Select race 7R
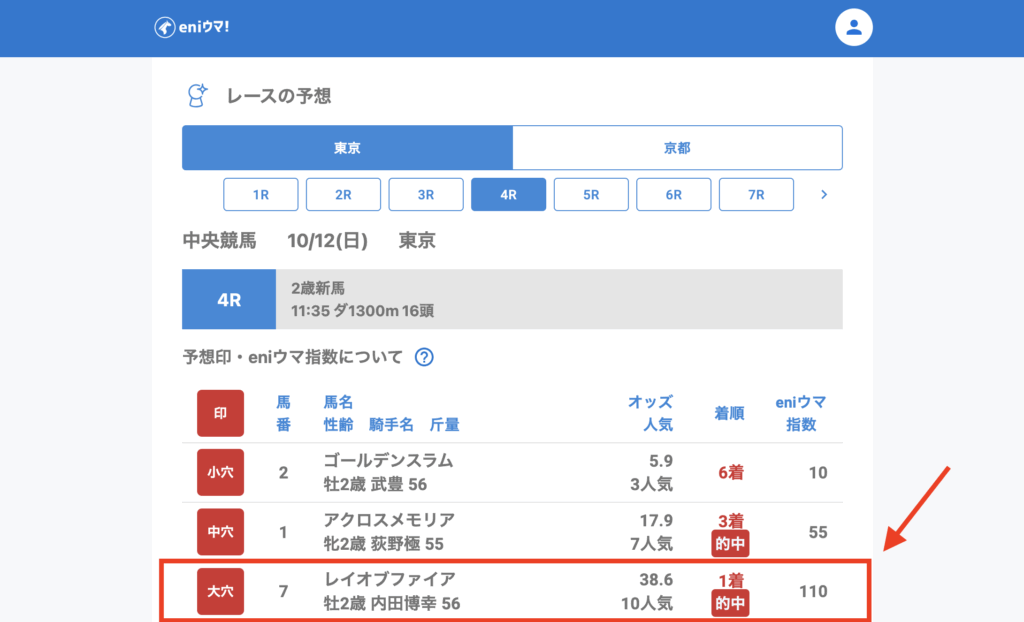 [x=756, y=195]
